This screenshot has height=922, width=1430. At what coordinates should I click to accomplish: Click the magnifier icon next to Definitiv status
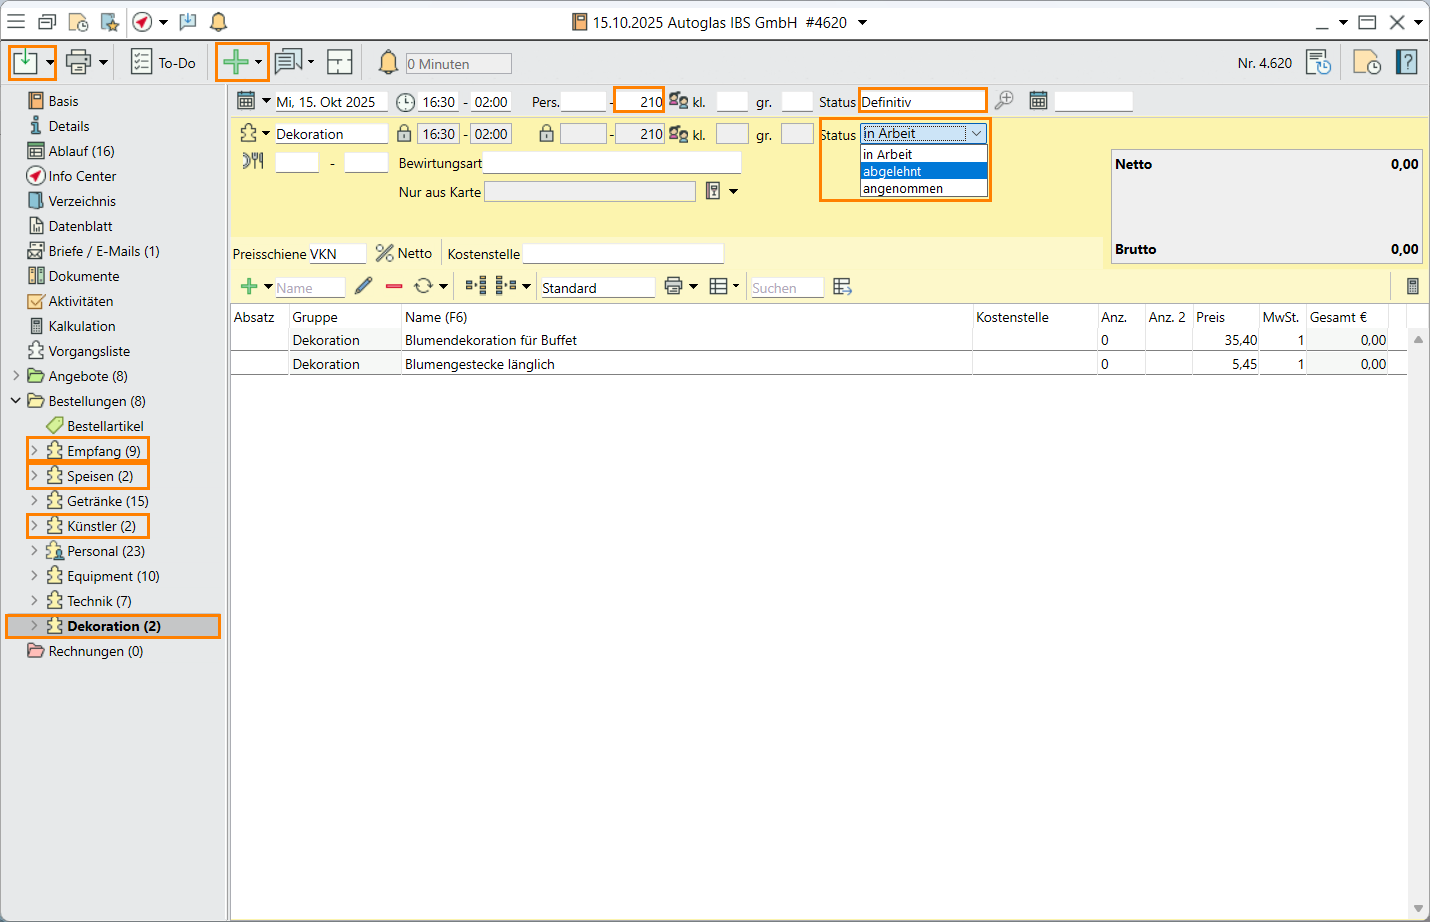click(1004, 101)
